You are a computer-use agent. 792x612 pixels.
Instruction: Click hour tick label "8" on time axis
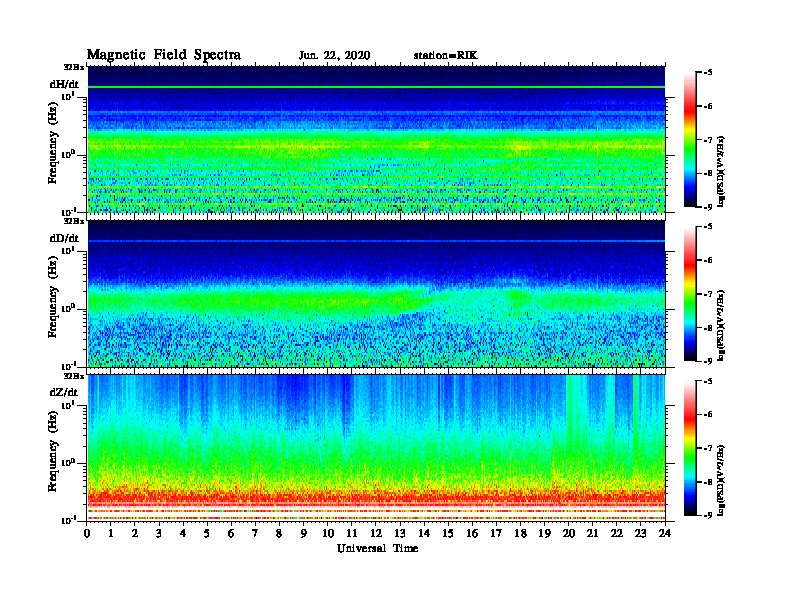pyautogui.click(x=279, y=533)
